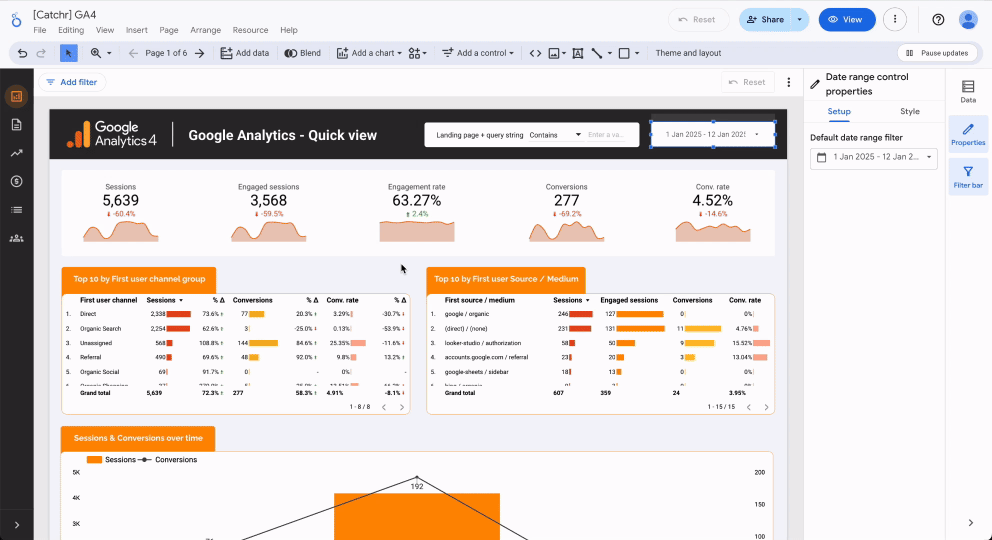This screenshot has height=540, width=992.
Task: Open the Insert menu
Action: [137, 30]
